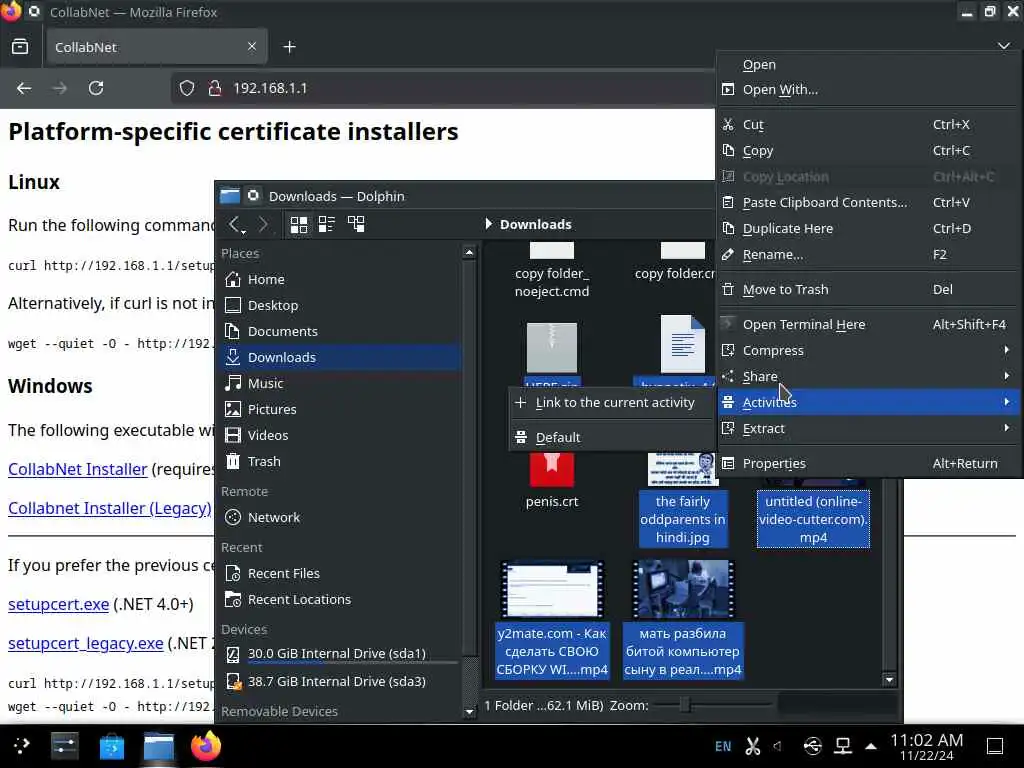Select Paste Clipboard Contents...

coord(869,202)
